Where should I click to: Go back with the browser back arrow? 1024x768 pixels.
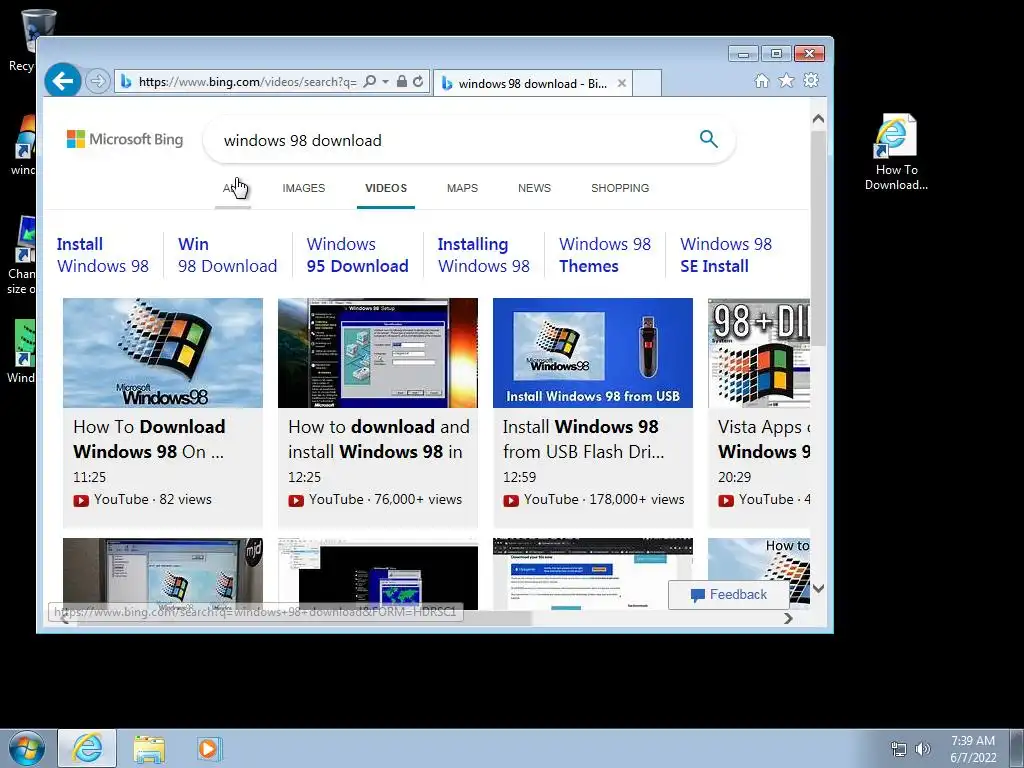pyautogui.click(x=63, y=81)
